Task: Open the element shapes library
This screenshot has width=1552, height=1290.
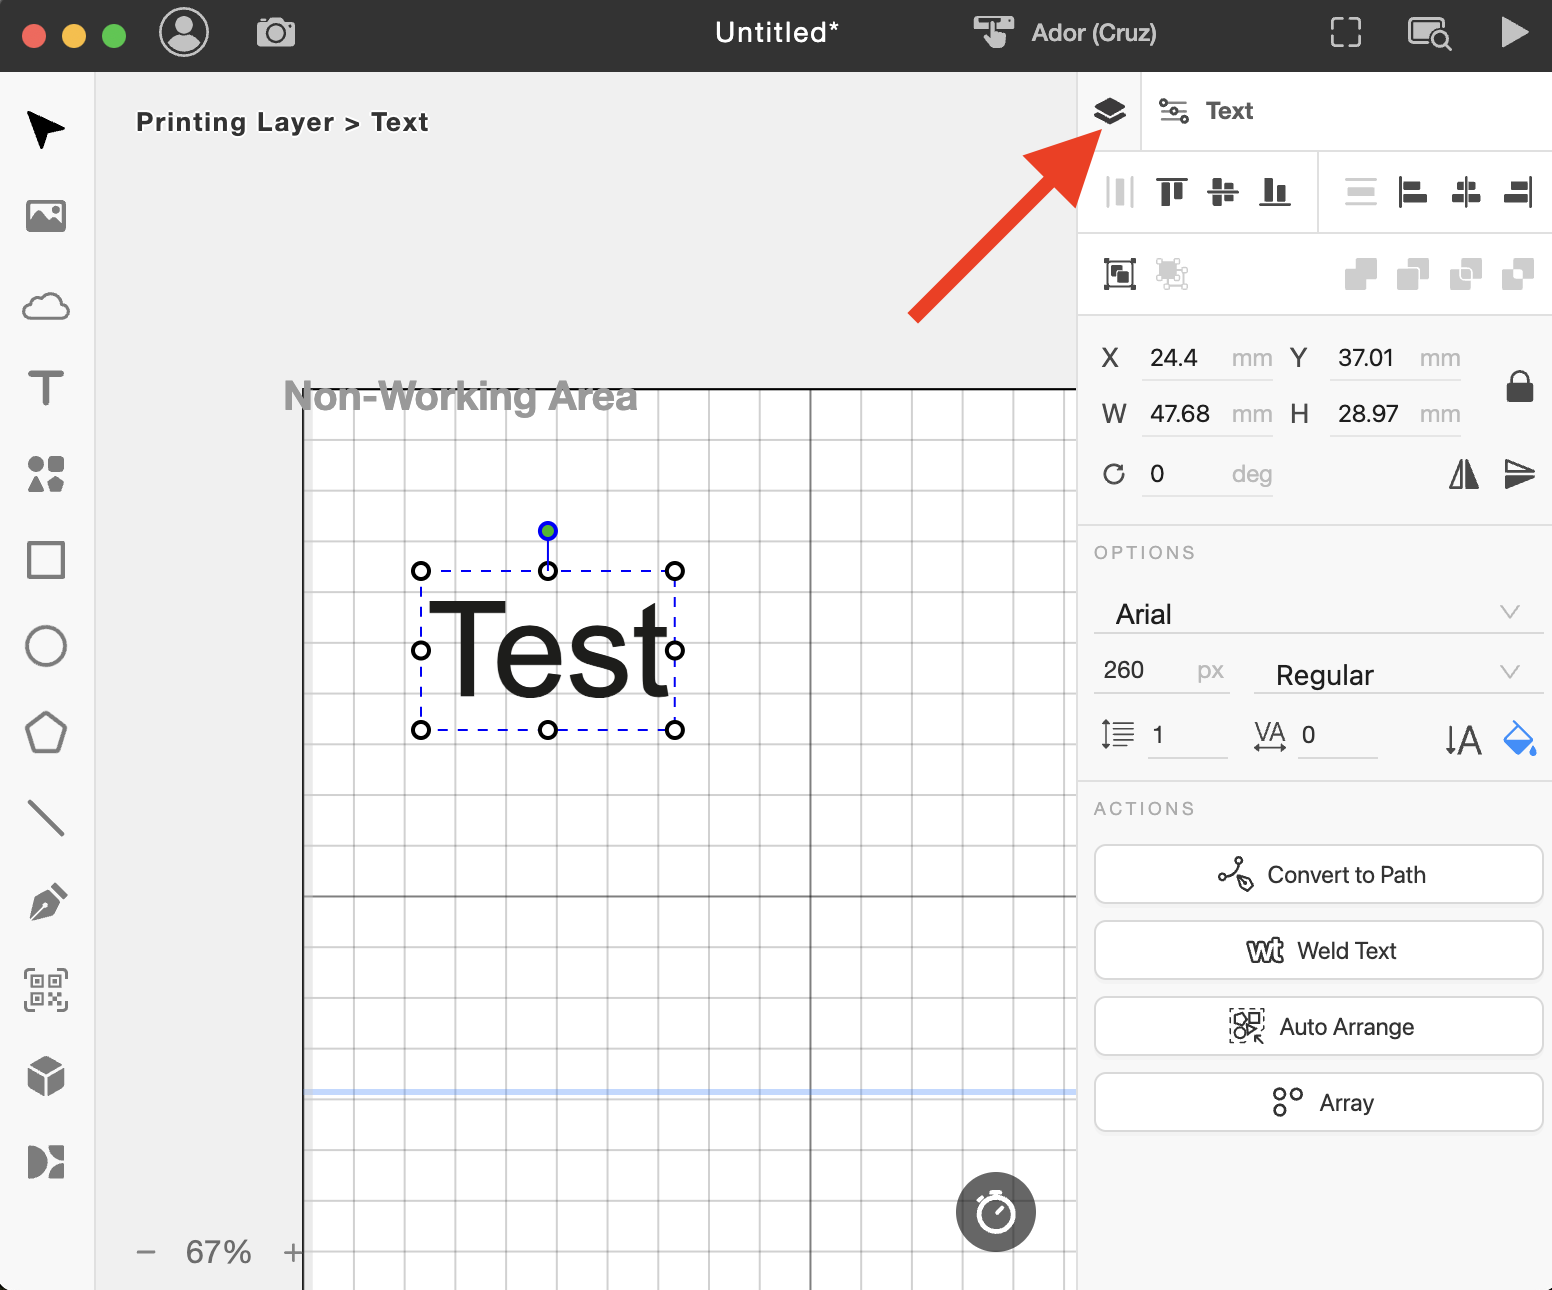Action: (46, 474)
